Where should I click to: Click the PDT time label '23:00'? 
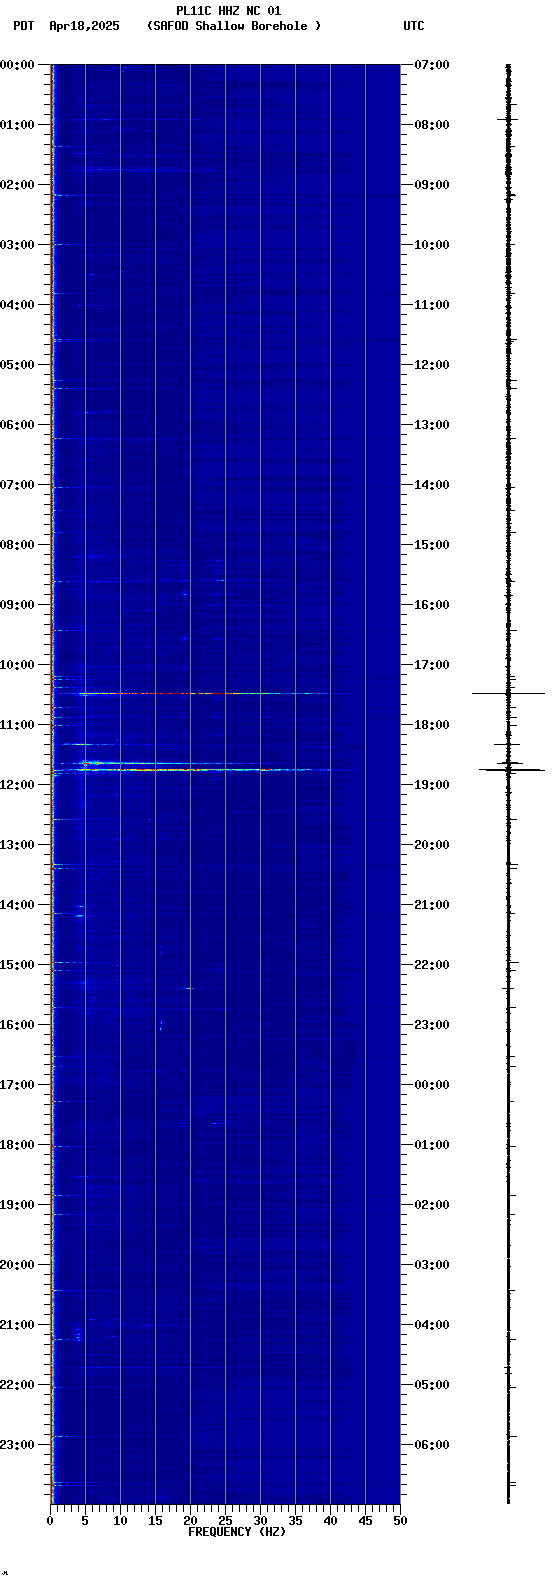17,1445
